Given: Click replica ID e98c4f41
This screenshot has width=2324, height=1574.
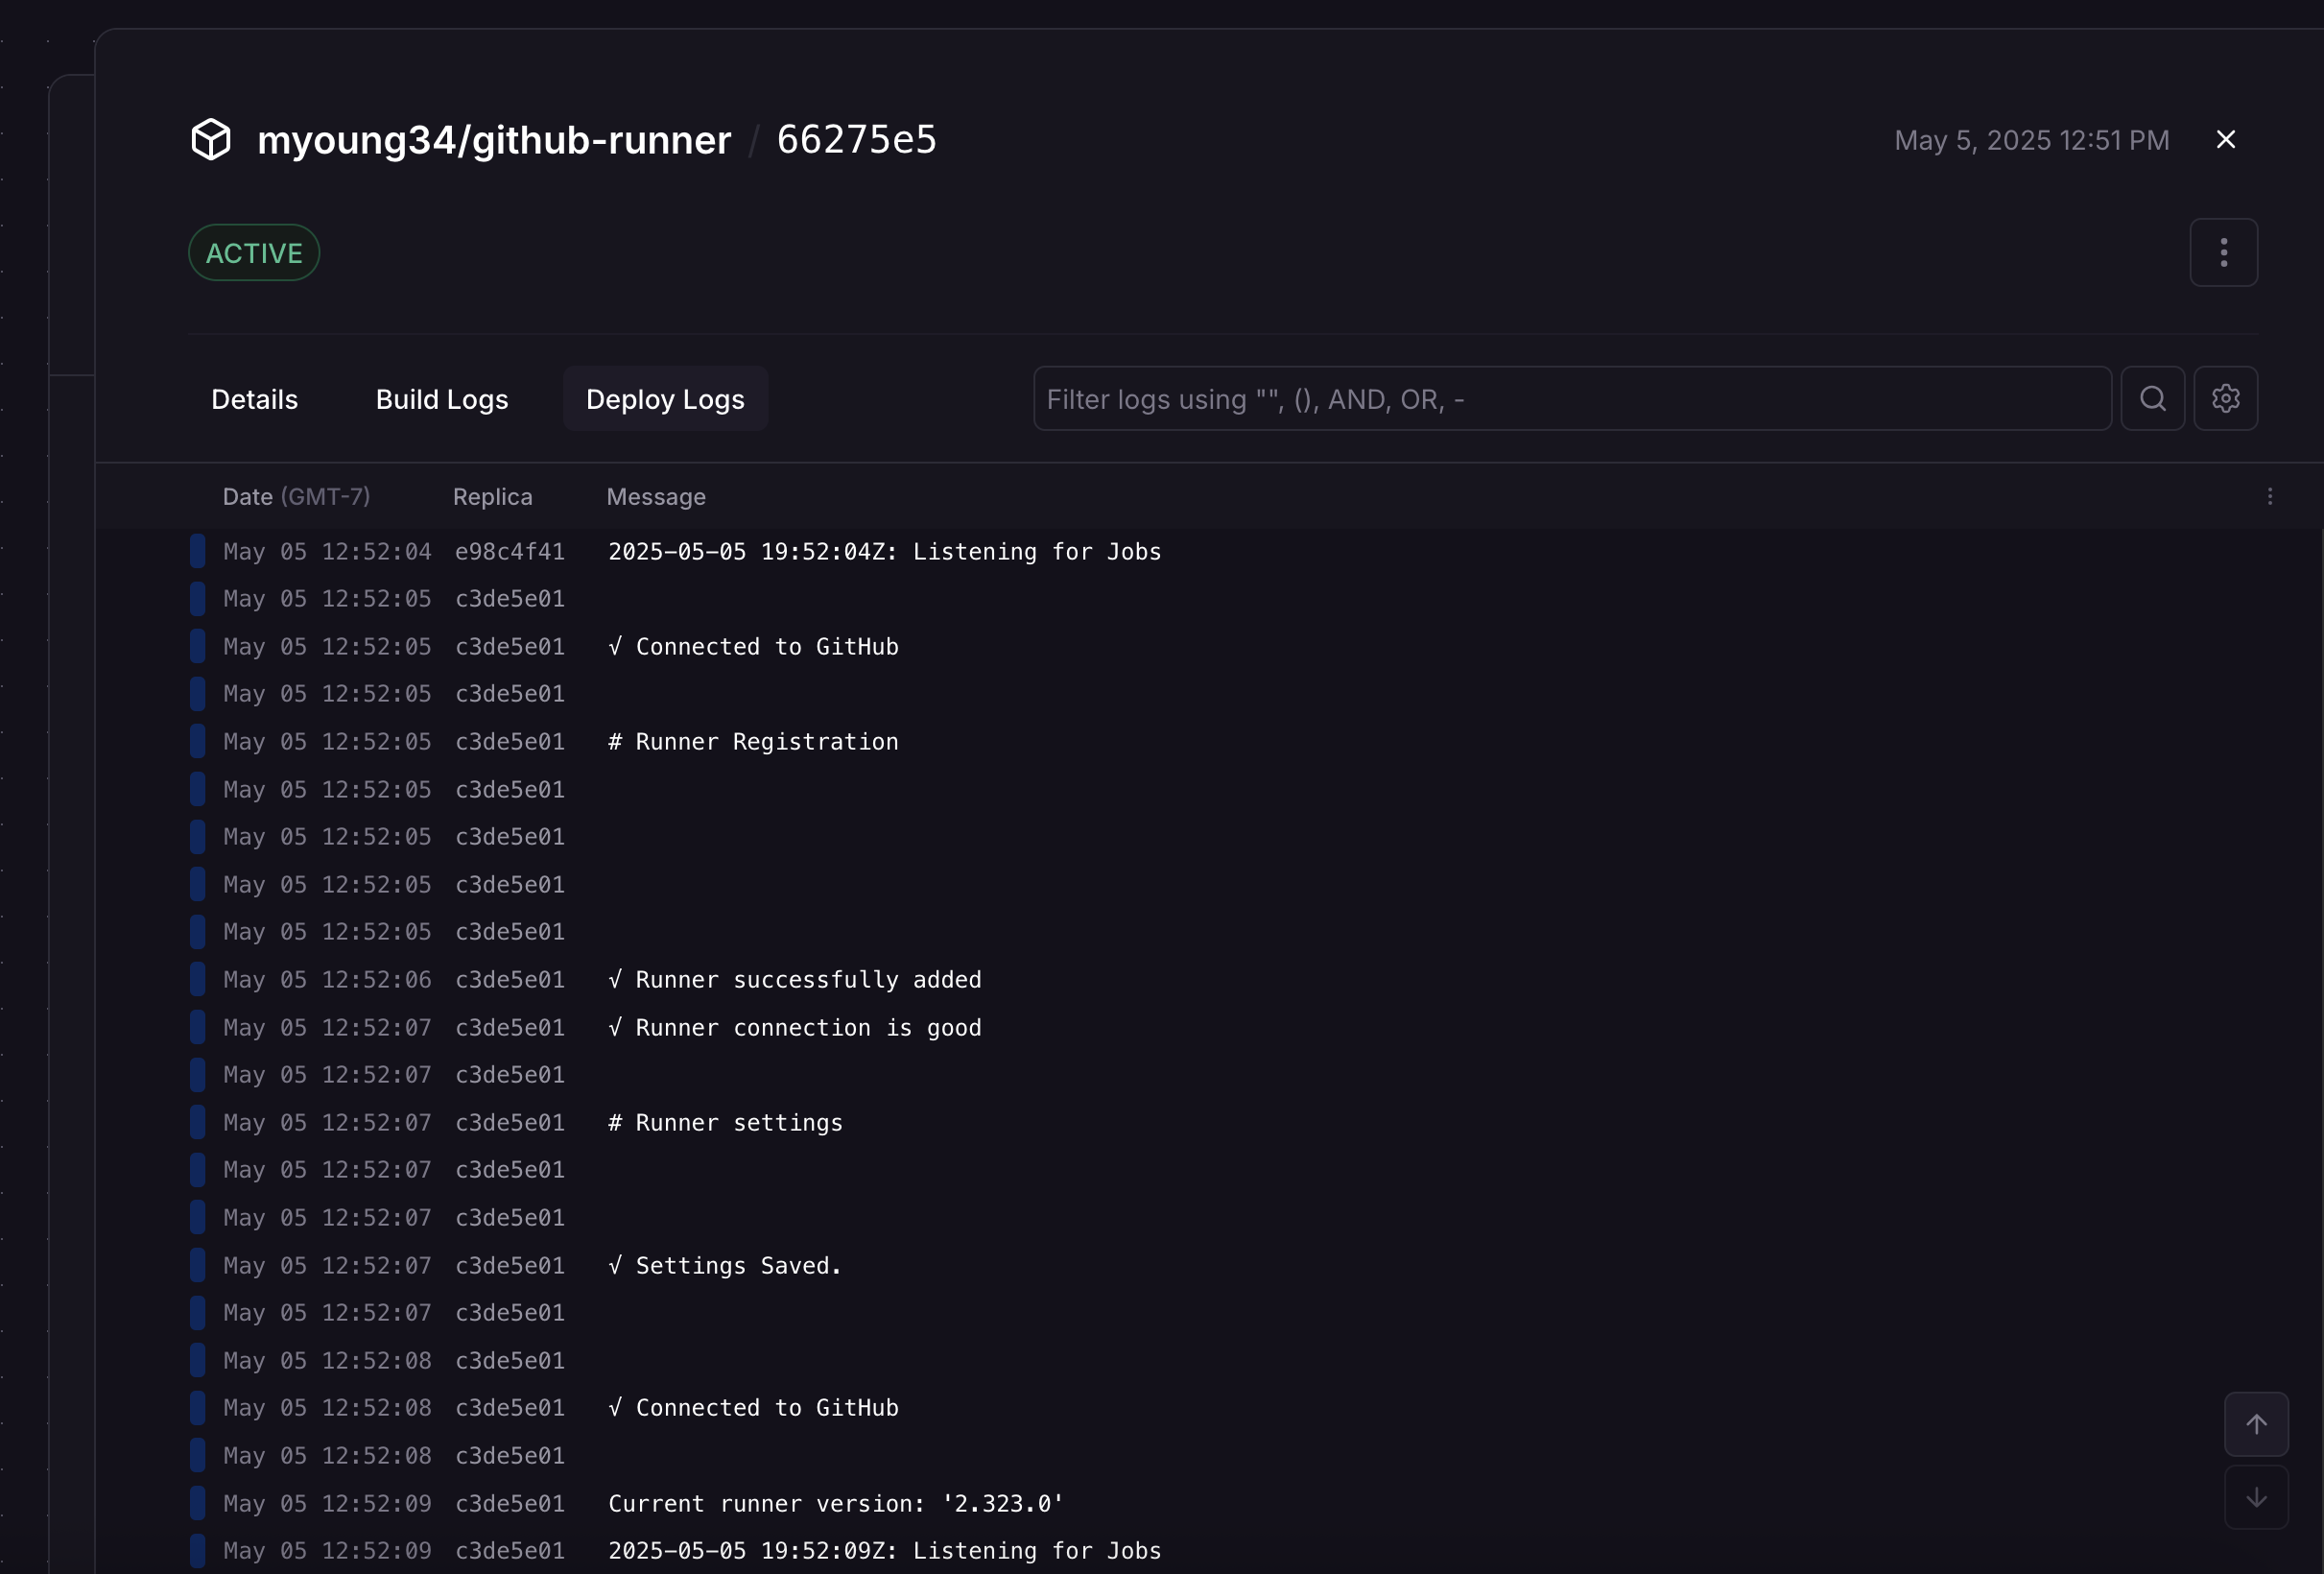Looking at the screenshot, I should pos(509,552).
